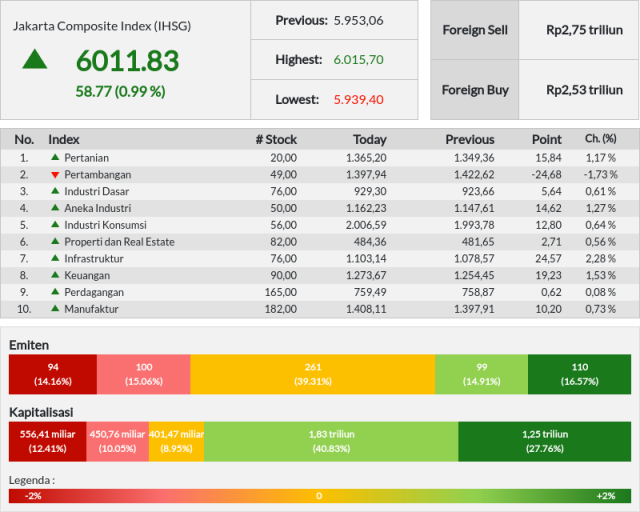The image size is (640, 512).
Task: Click the green arrow beside Industri Konsumsi
Action: pos(55,224)
